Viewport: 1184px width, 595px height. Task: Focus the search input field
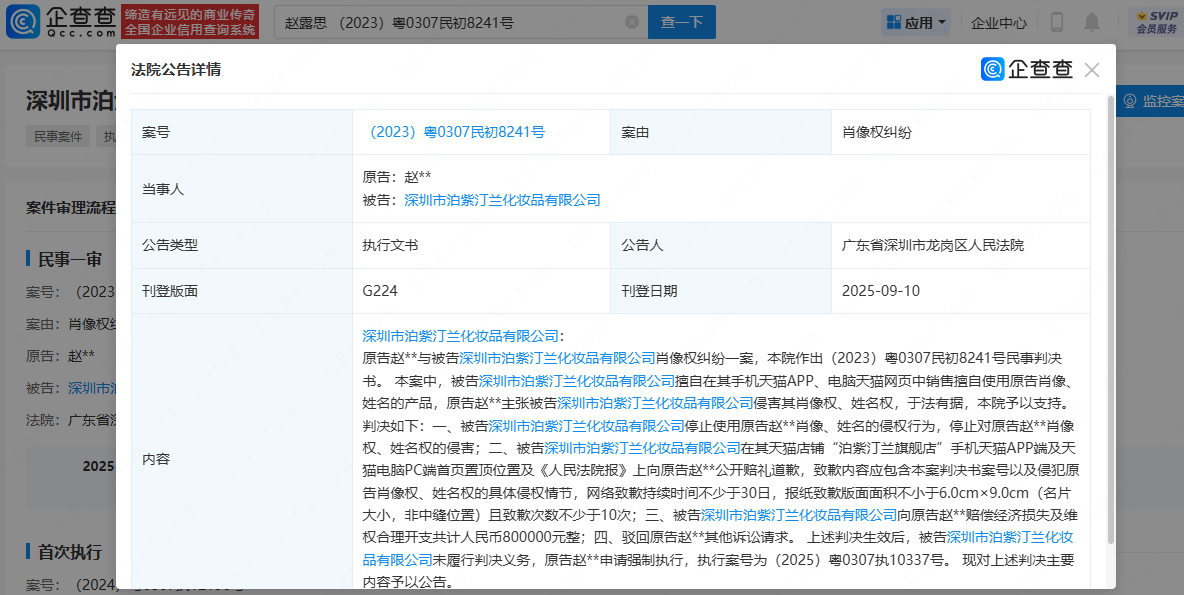pyautogui.click(x=461, y=23)
